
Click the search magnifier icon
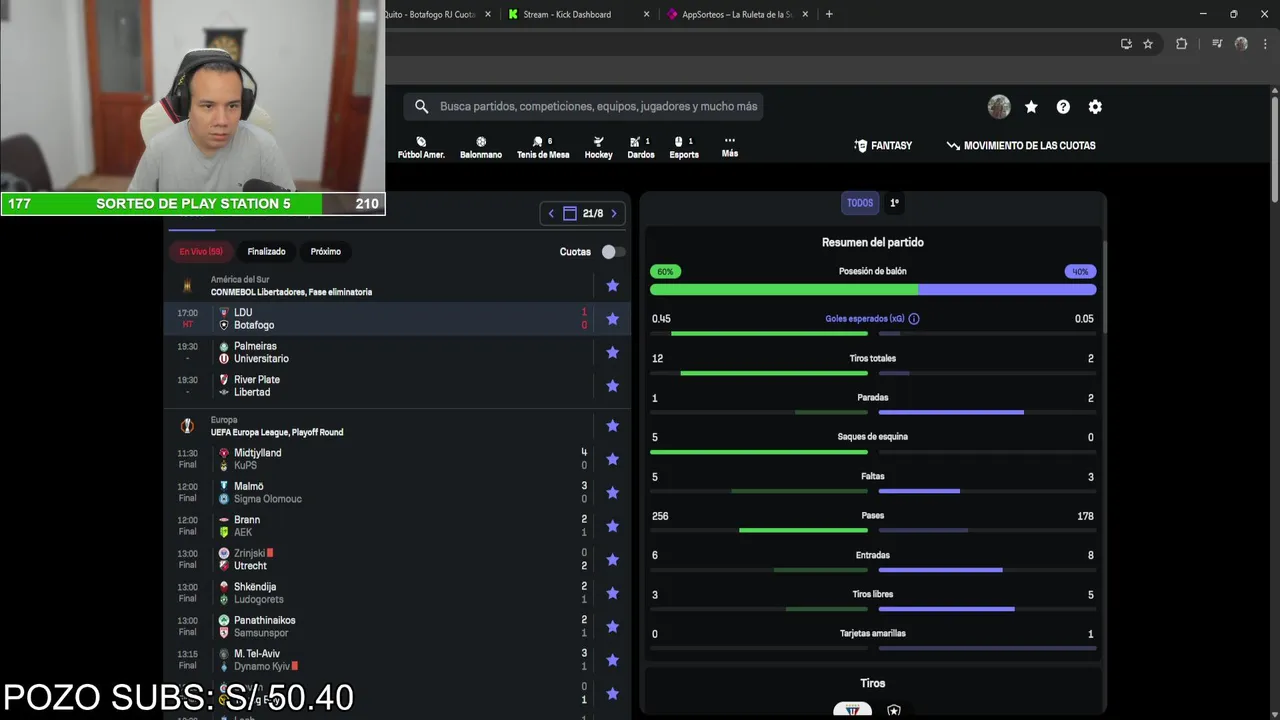pyautogui.click(x=421, y=106)
